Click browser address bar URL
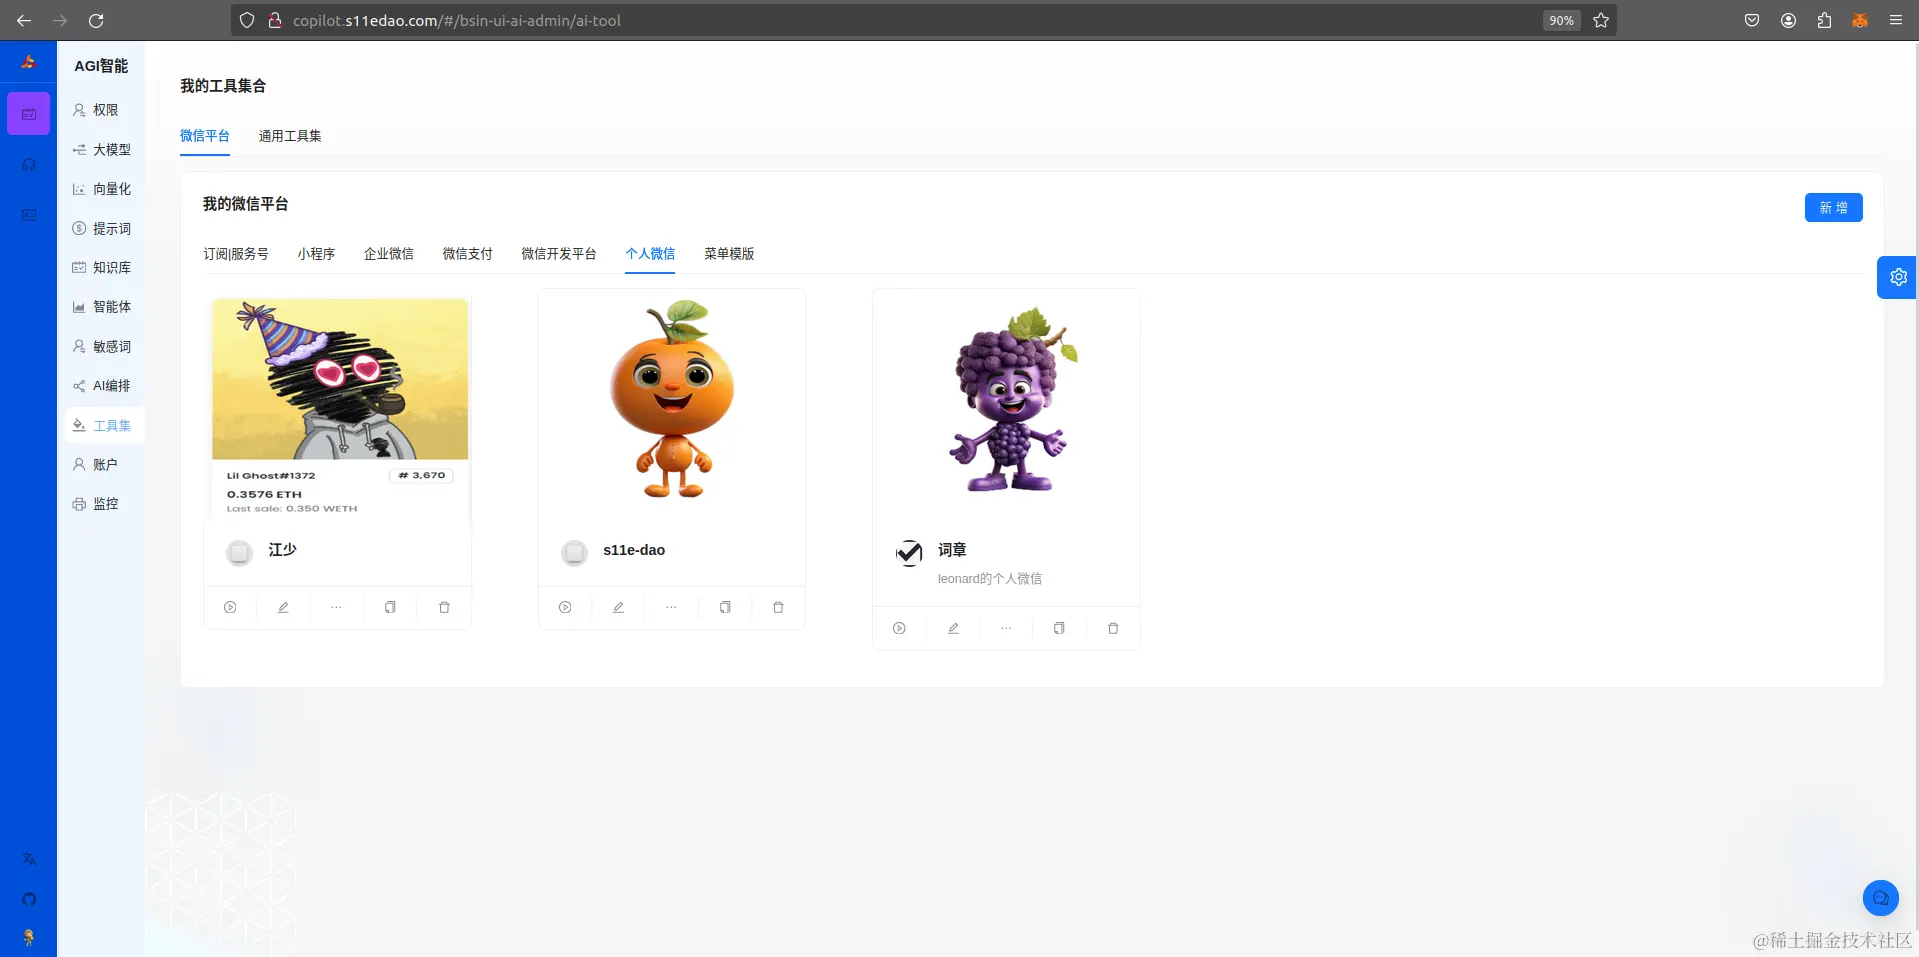1919x957 pixels. (457, 20)
